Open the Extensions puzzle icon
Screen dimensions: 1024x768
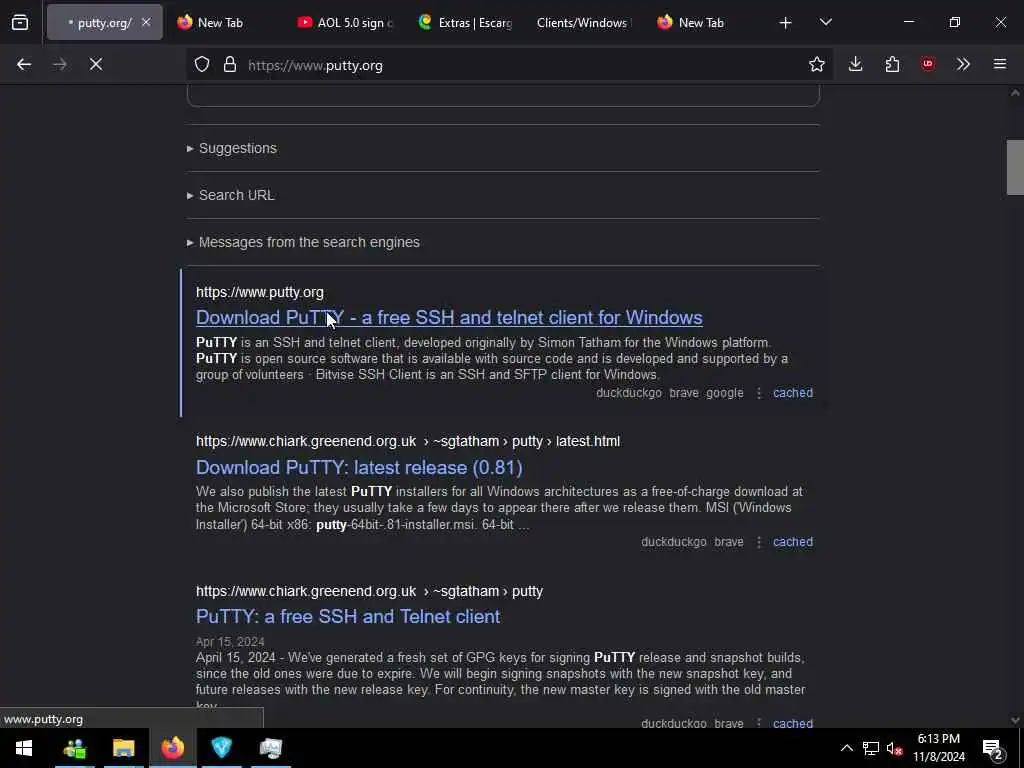coord(892,64)
